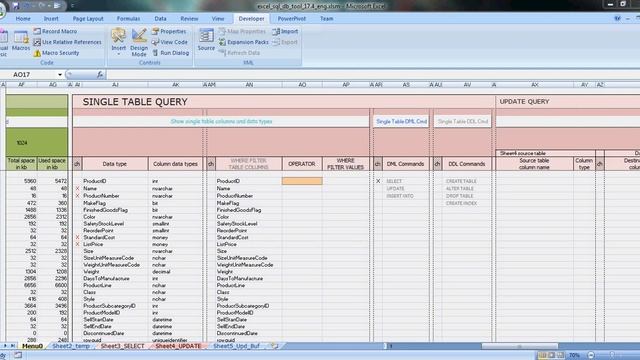Toggle the X mark beside ProductNumber
640x360 pixels.
click(77, 196)
